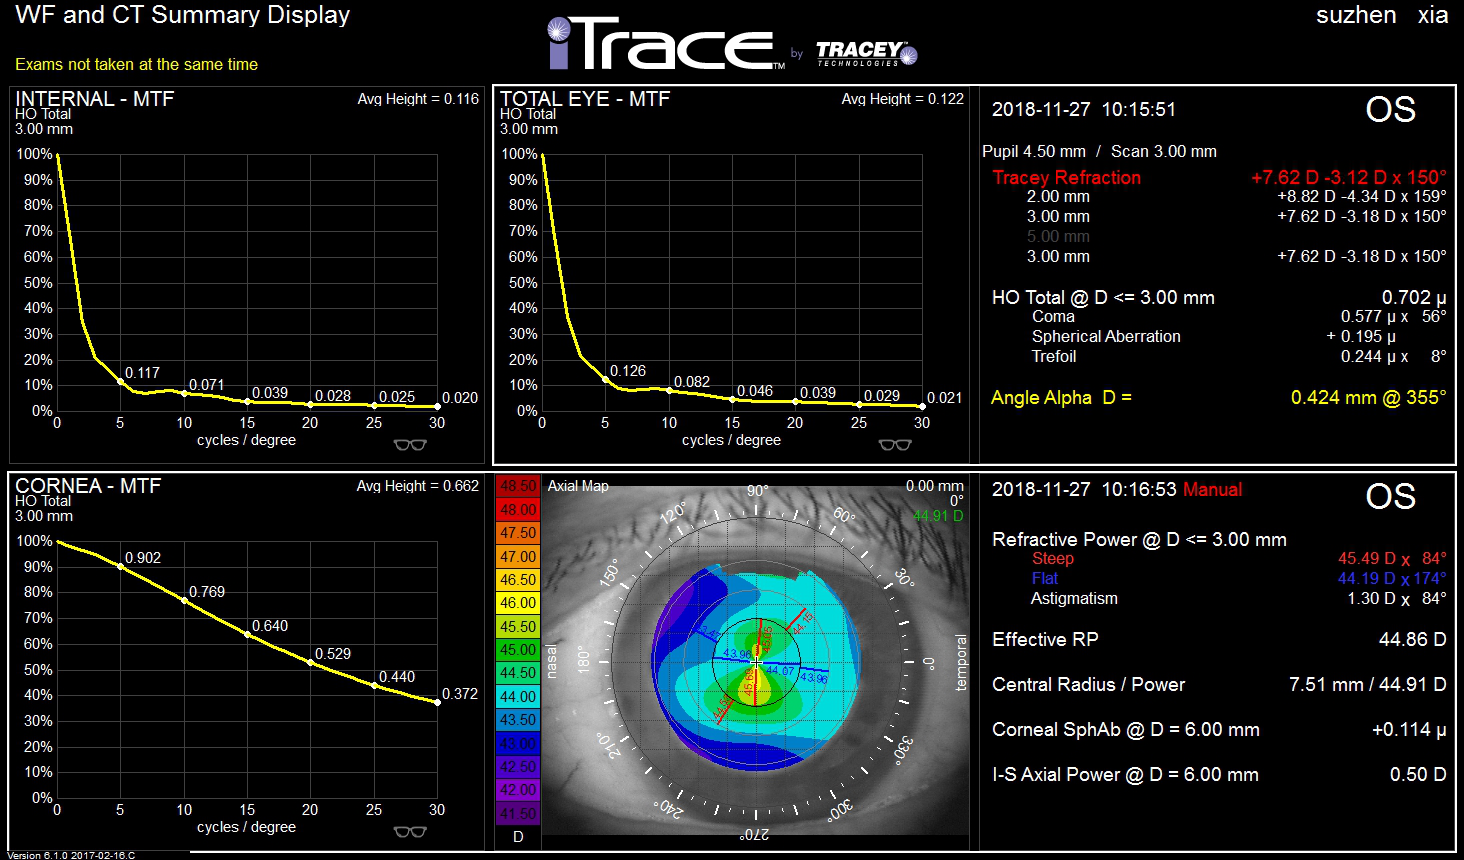Click the 0.071 data point on Internal MTF
Image resolution: width=1464 pixels, height=860 pixels.
click(x=184, y=393)
